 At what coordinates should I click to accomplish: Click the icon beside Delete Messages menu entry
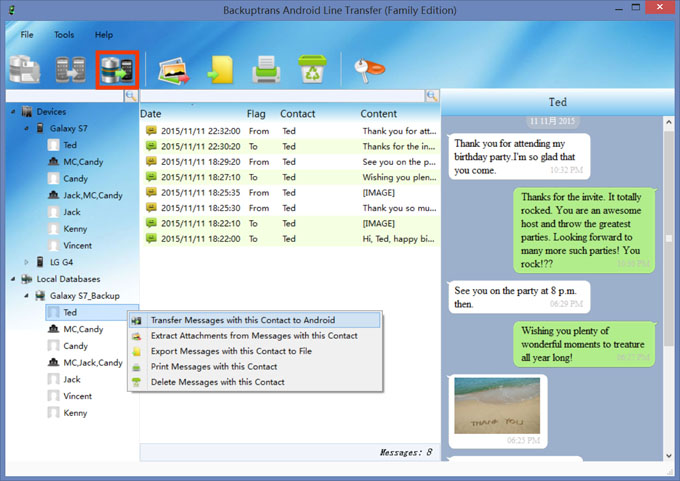pyautogui.click(x=137, y=382)
